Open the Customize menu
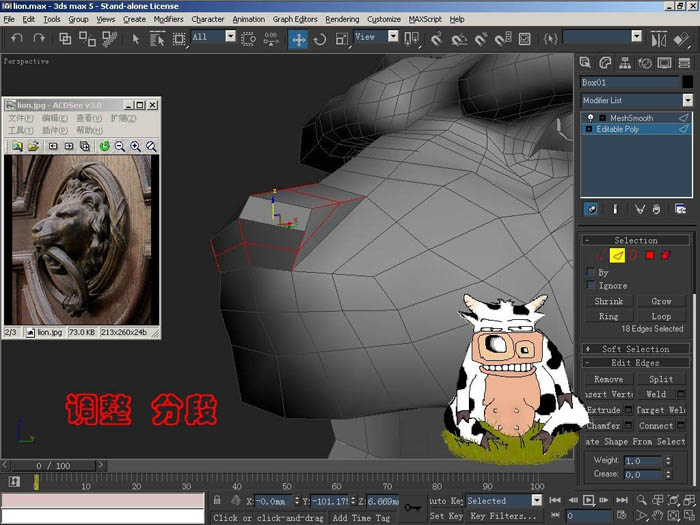700x525 pixels. click(x=383, y=19)
